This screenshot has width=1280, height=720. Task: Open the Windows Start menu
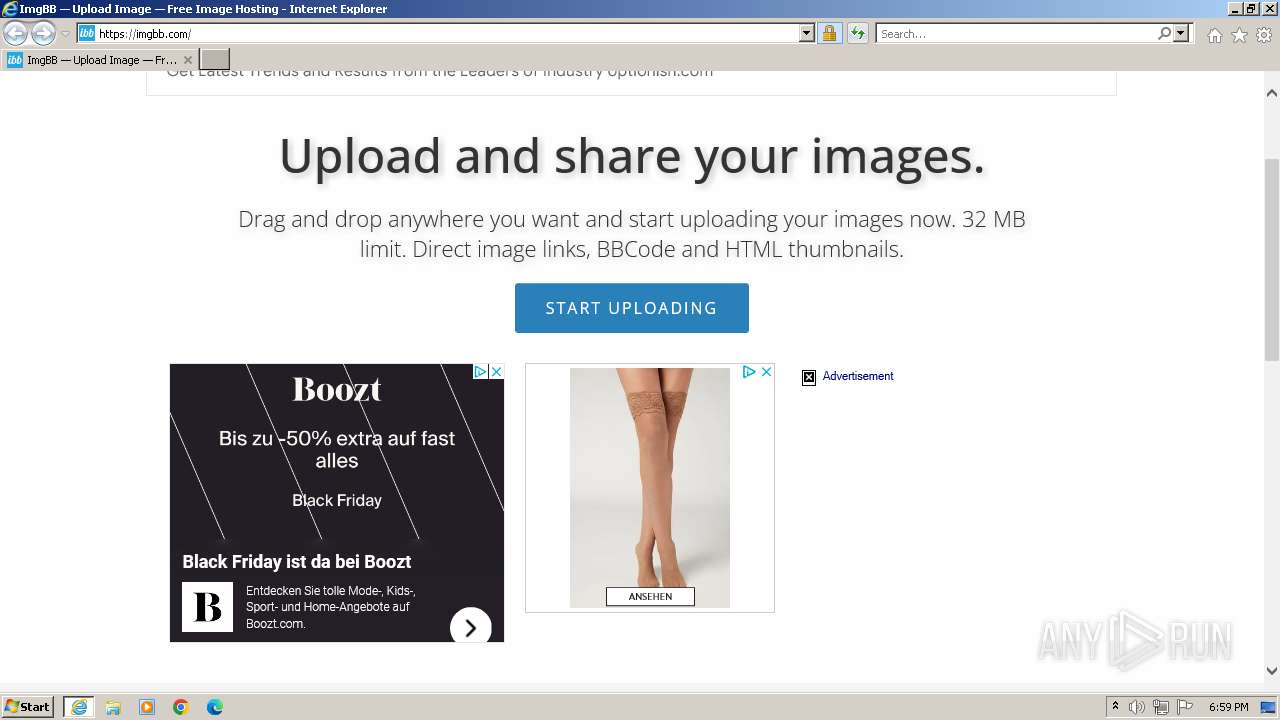(28, 706)
